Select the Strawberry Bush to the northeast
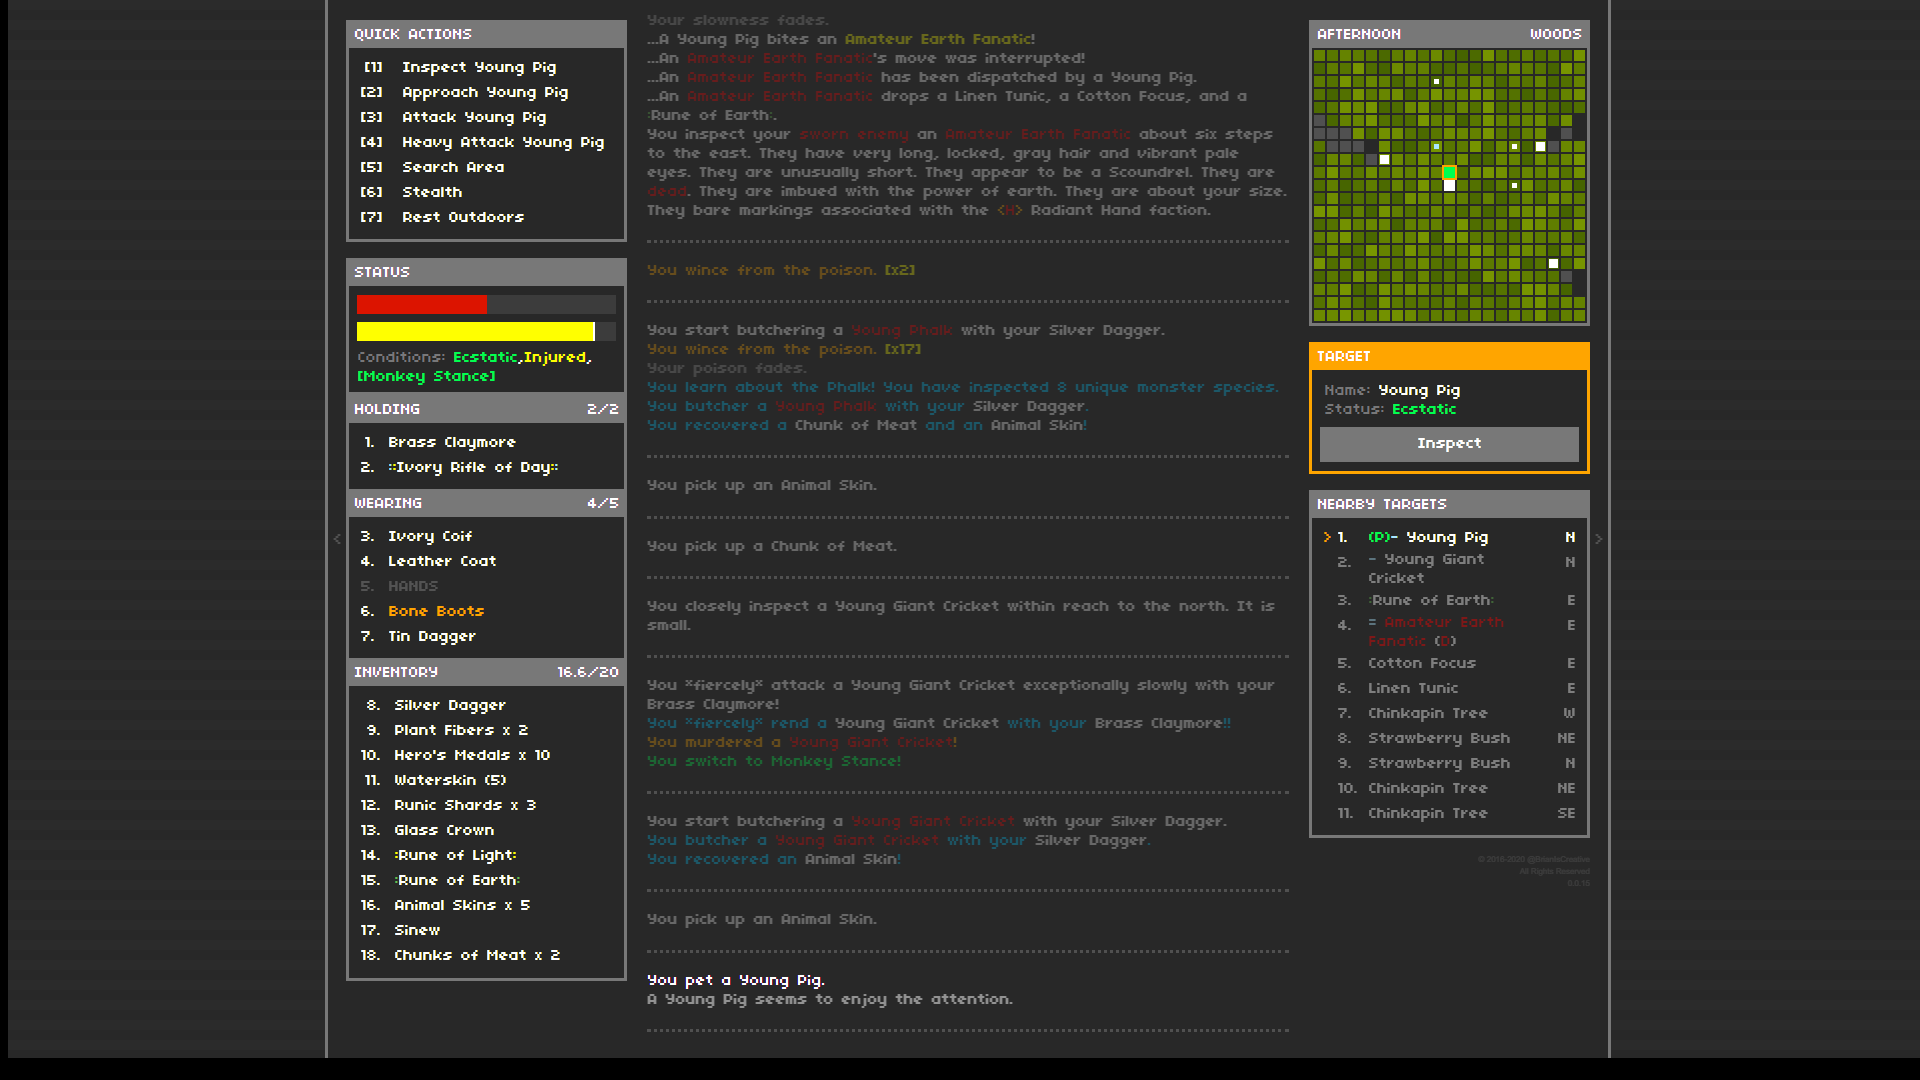The image size is (1920, 1080). [x=1439, y=737]
